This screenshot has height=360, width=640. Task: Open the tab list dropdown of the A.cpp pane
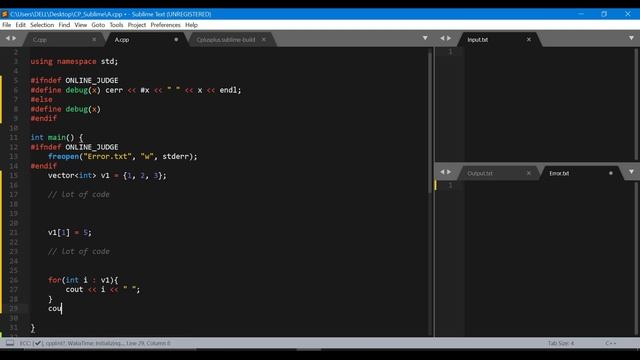(x=425, y=38)
